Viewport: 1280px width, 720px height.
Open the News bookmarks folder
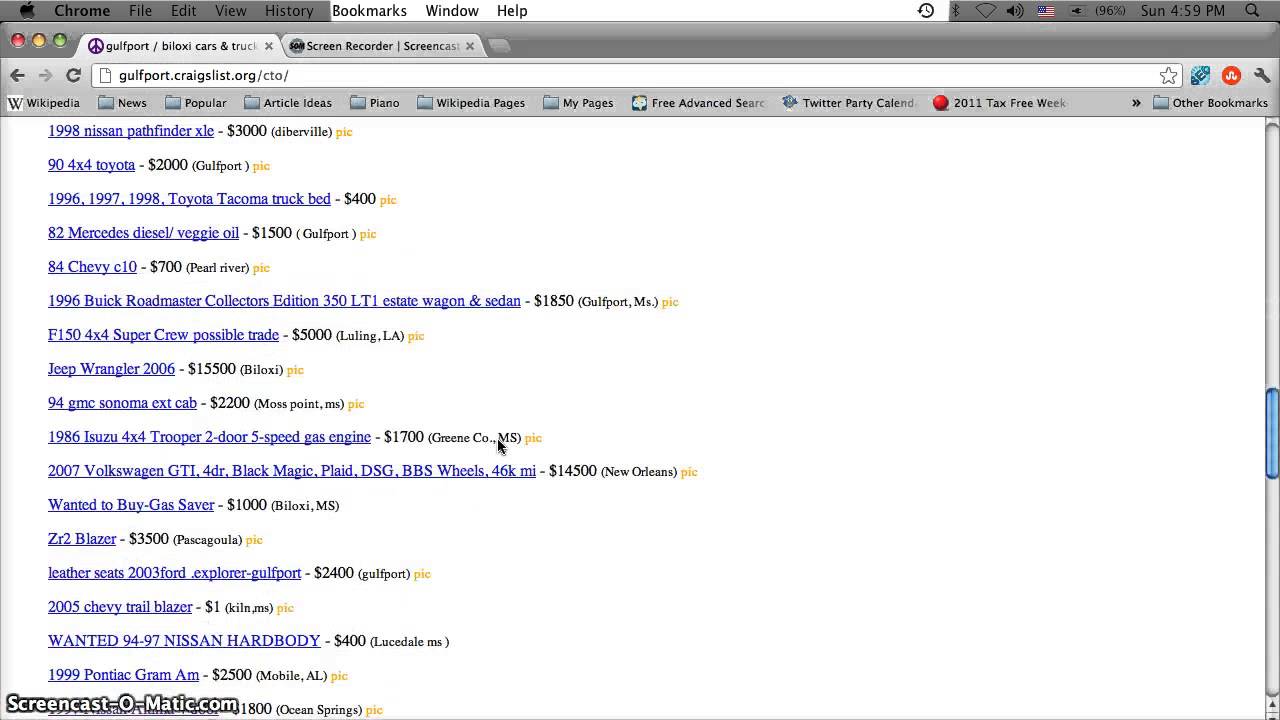[x=122, y=103]
